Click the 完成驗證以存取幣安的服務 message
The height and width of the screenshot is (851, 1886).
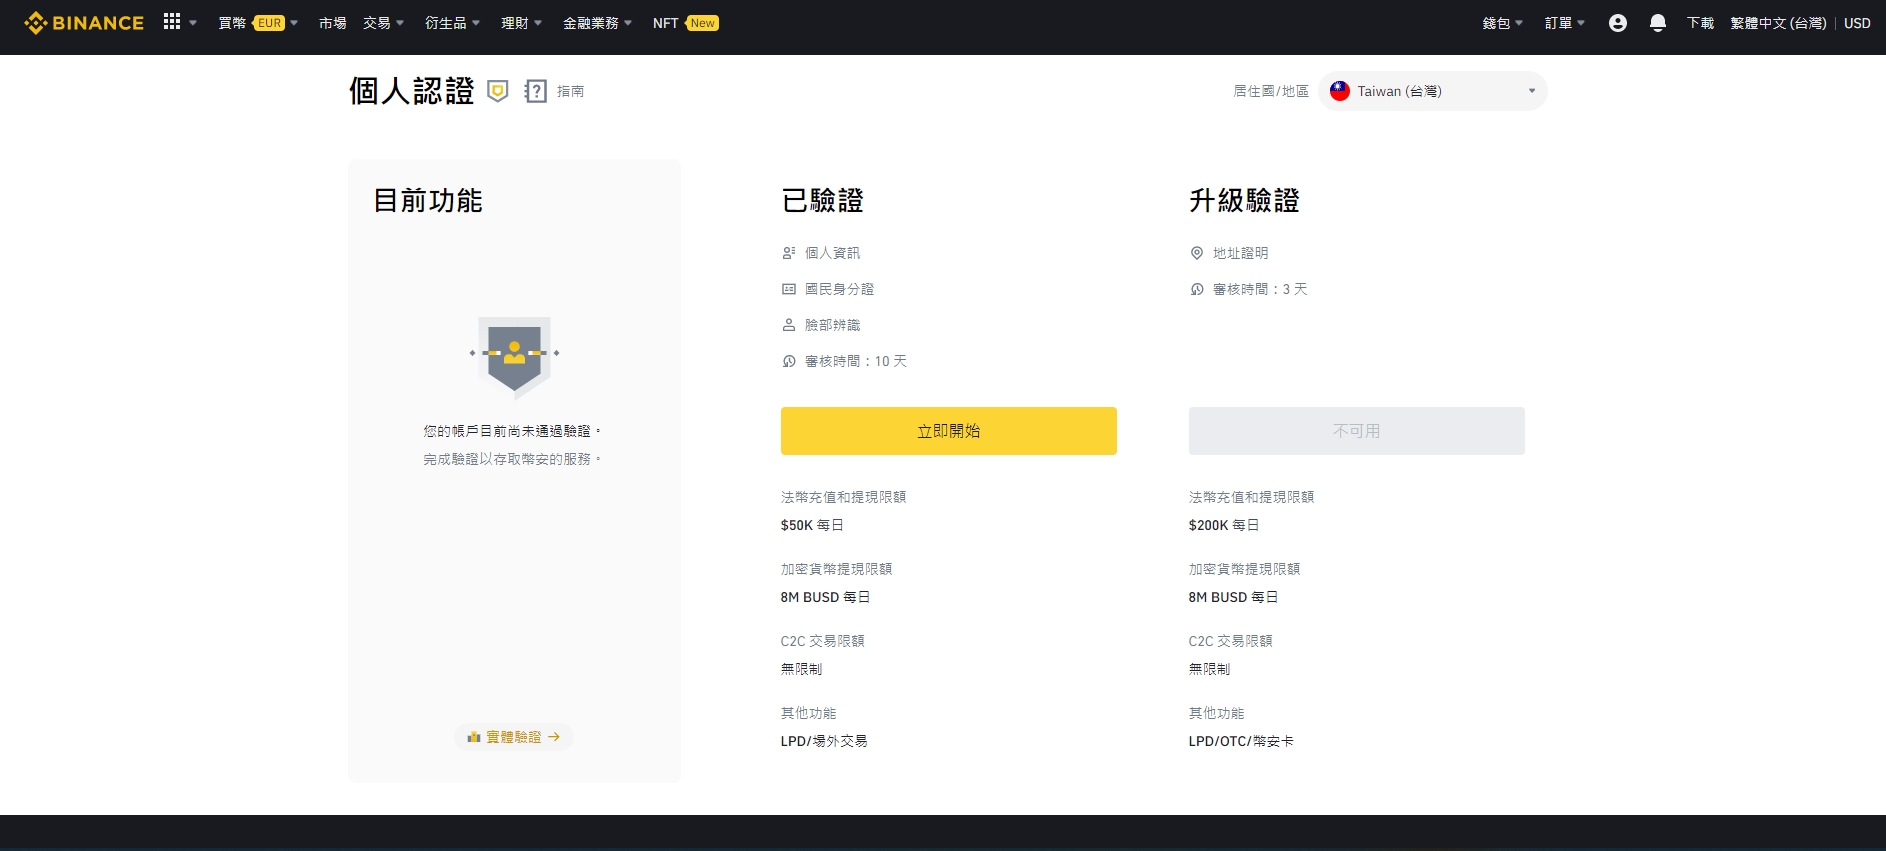pos(512,459)
